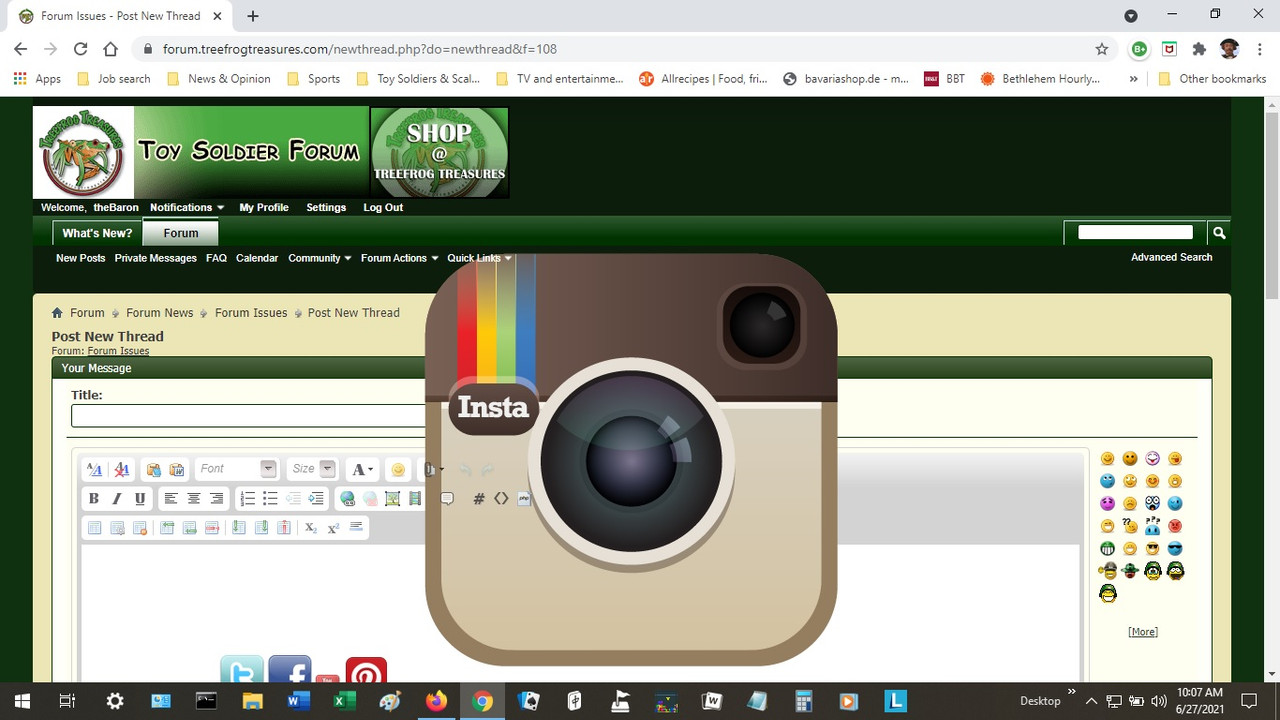Click the Subscript X2 icon

311,527
